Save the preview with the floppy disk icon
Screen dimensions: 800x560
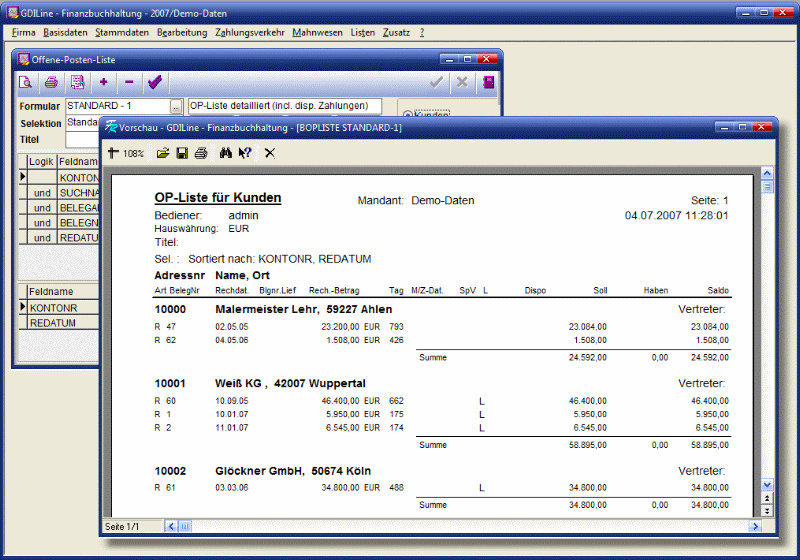182,153
